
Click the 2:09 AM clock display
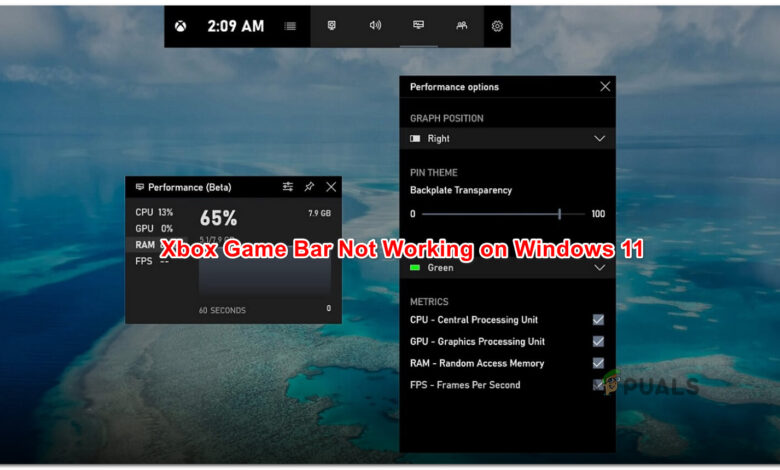235,26
